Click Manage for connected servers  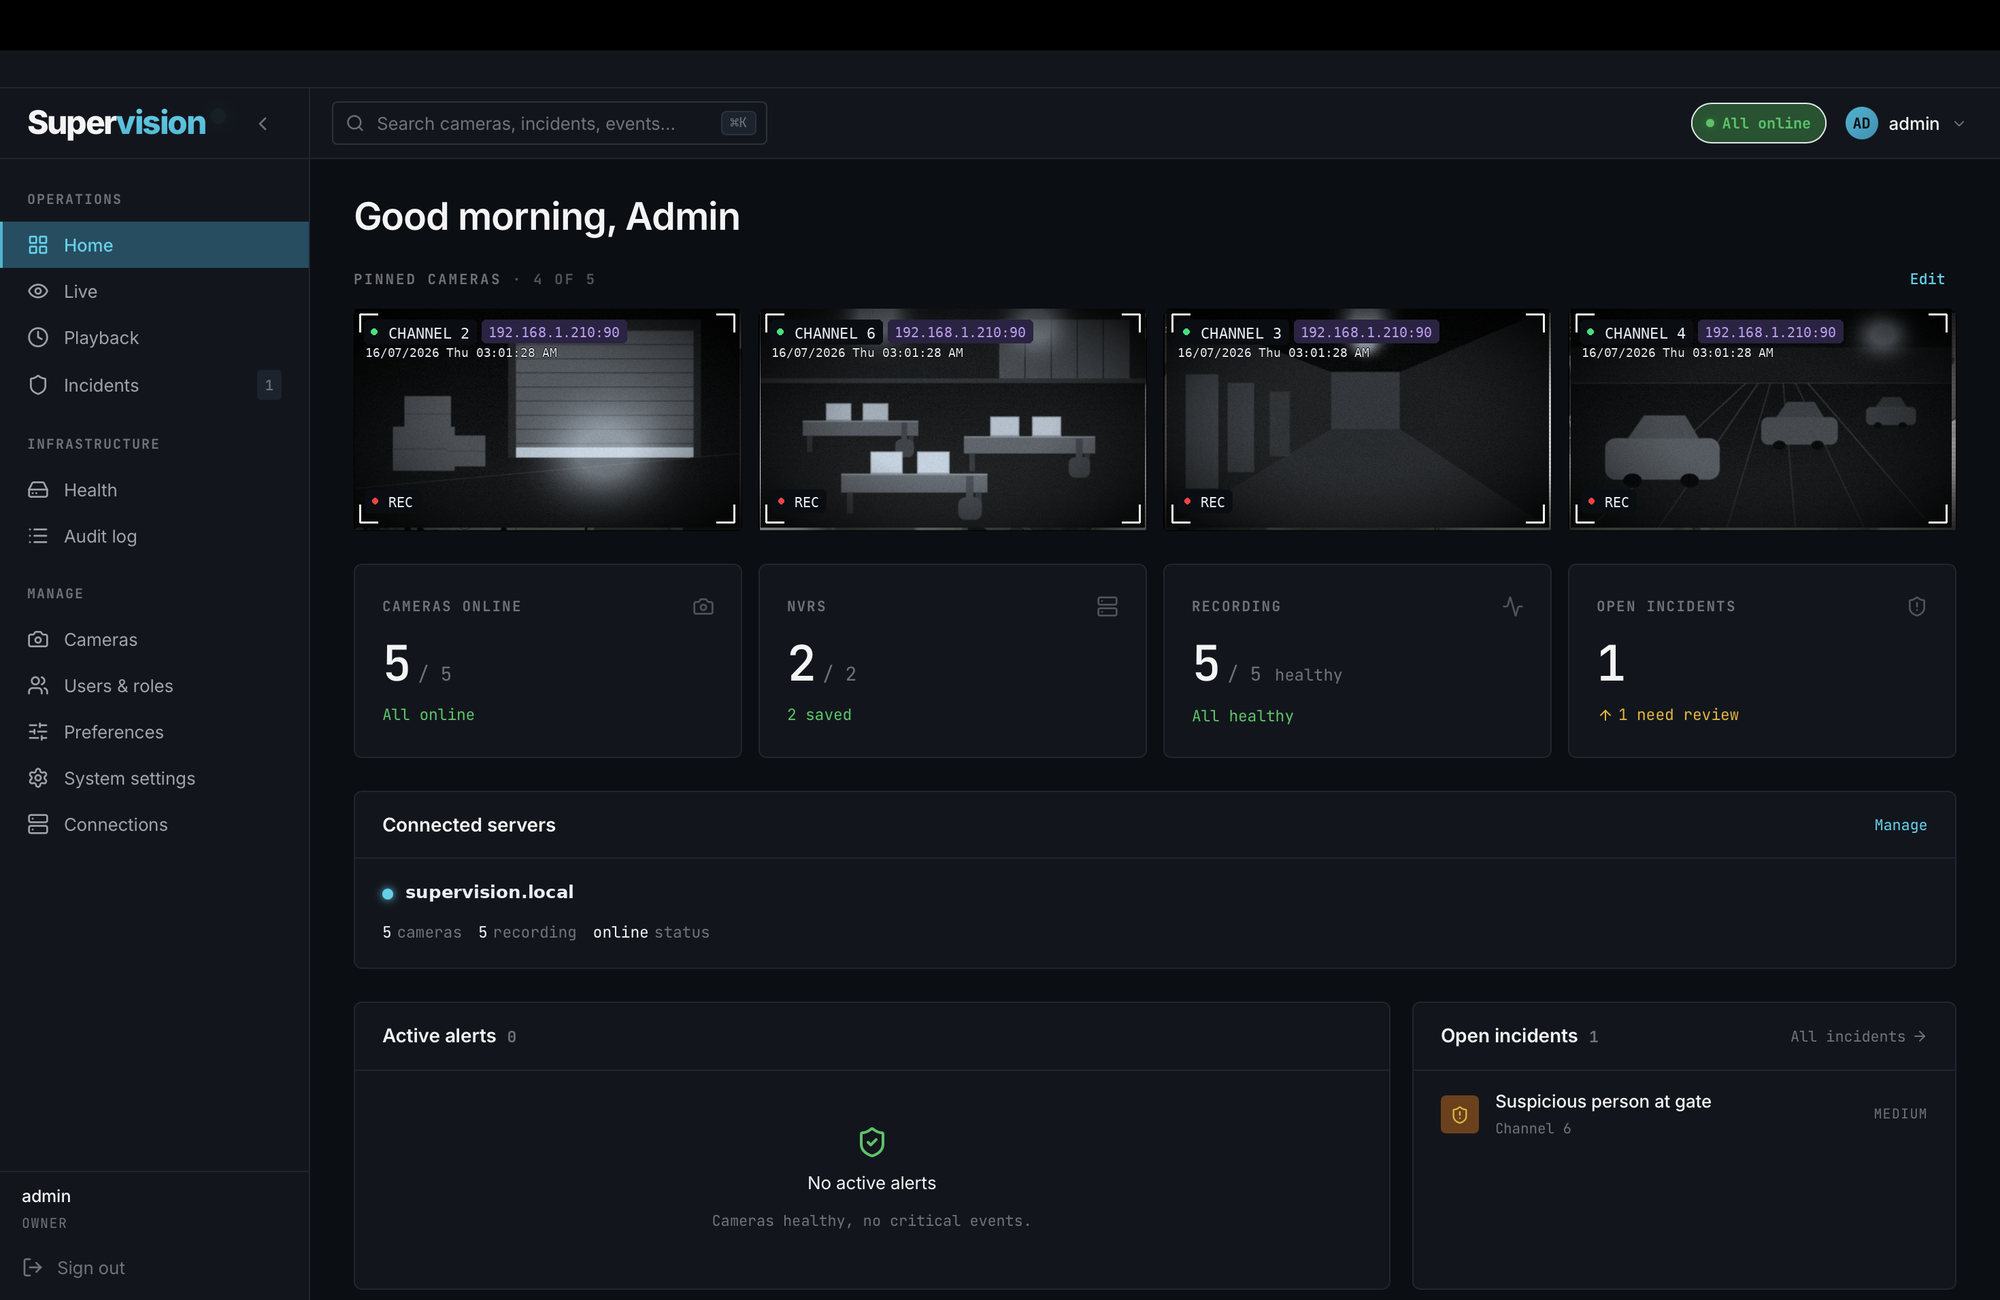(x=1900, y=825)
